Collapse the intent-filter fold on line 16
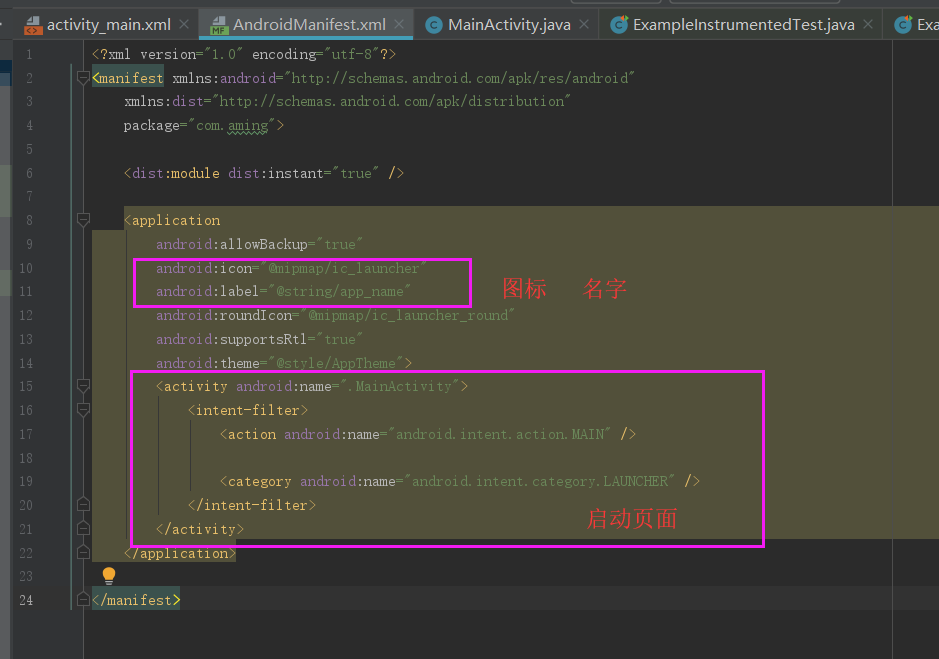 click(83, 410)
